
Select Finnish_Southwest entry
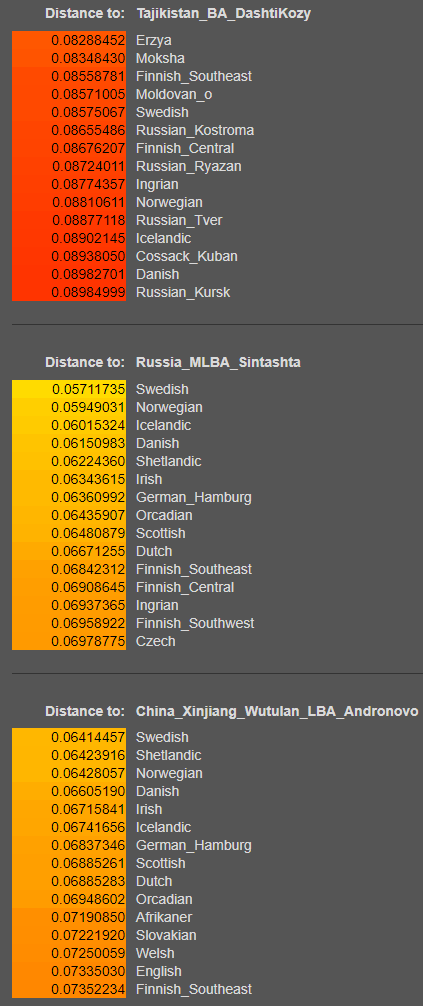195,623
